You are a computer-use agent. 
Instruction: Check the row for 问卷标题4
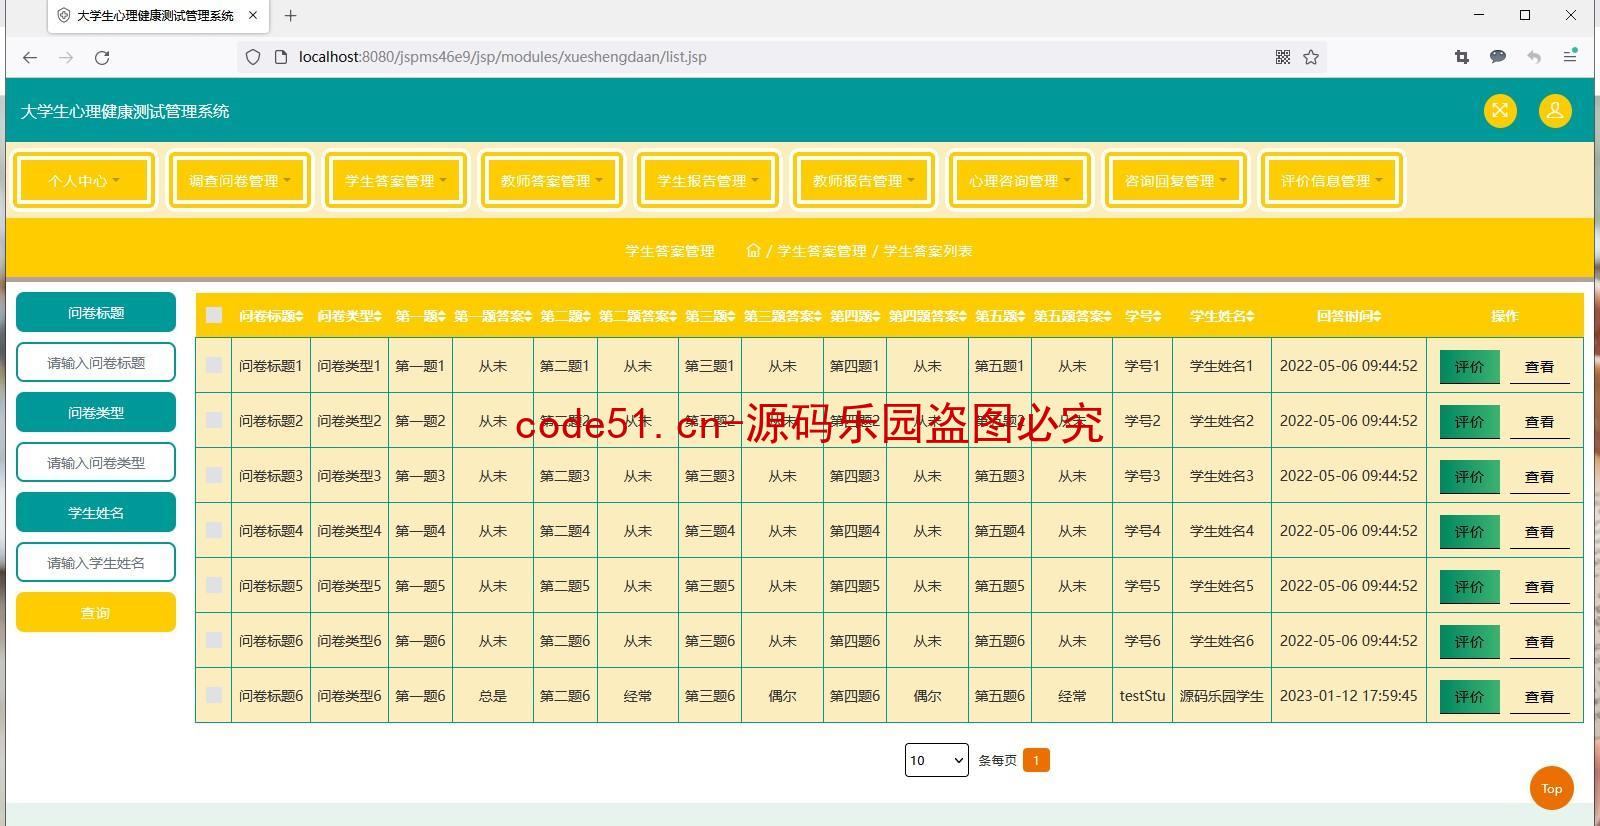(214, 530)
